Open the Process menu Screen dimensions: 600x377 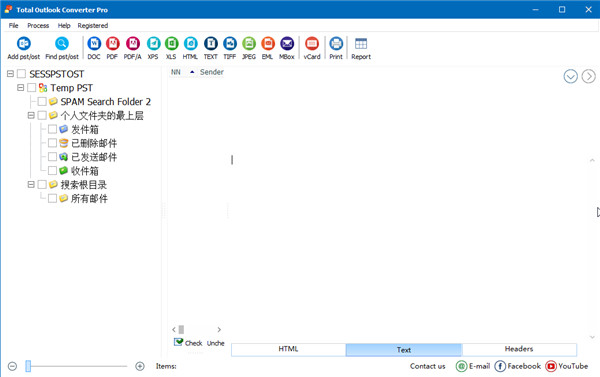tap(38, 26)
